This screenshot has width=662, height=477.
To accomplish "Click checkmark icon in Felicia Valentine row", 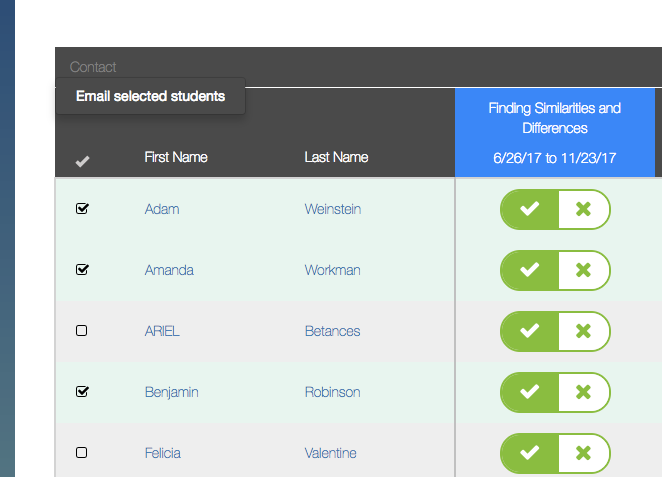I will tap(530, 453).
